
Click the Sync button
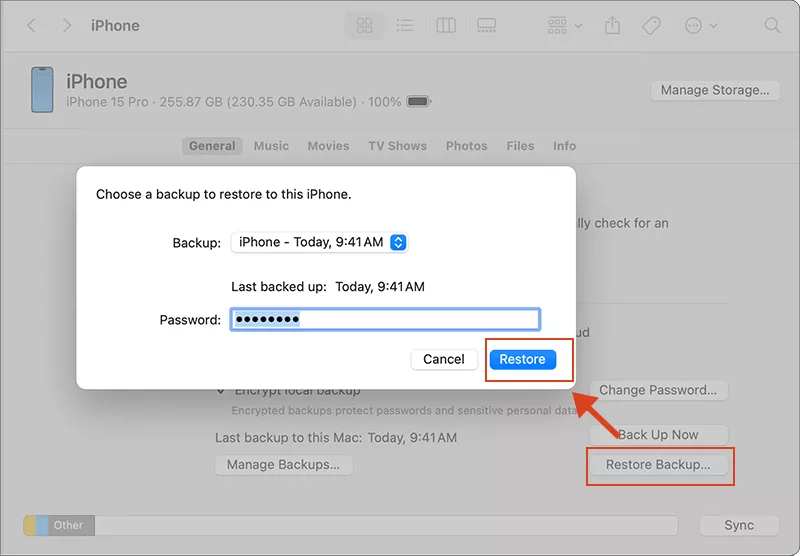pos(739,525)
